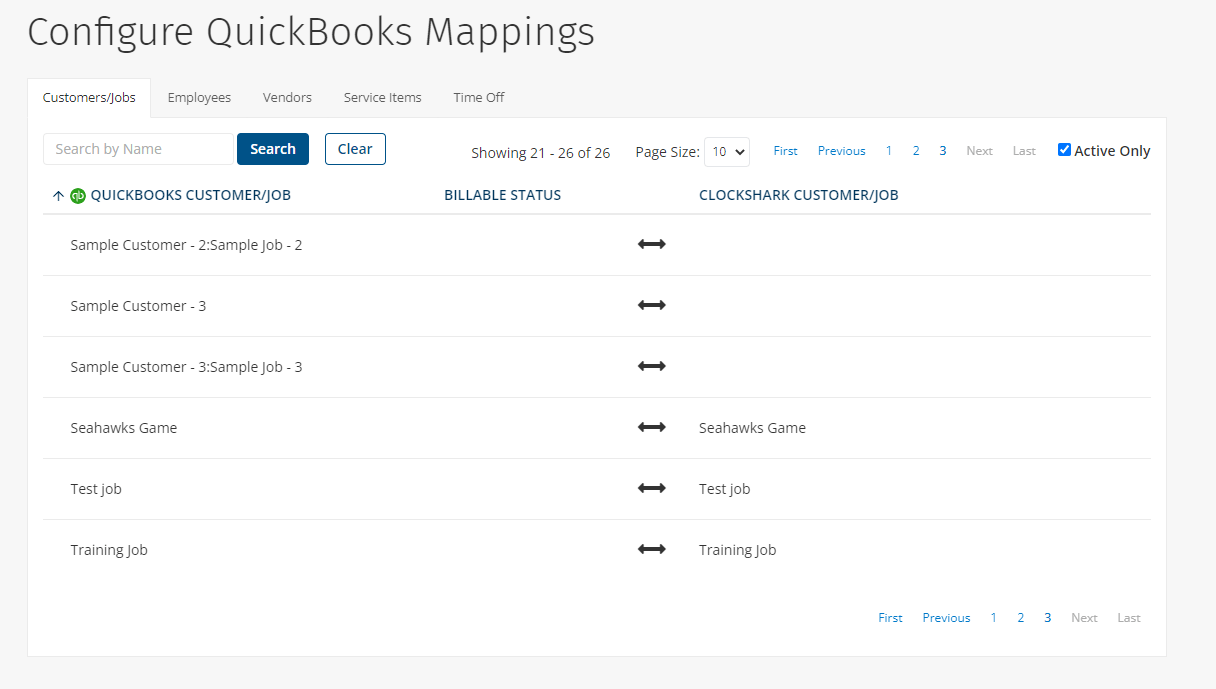Click the mapping arrow for Test job

tap(652, 488)
